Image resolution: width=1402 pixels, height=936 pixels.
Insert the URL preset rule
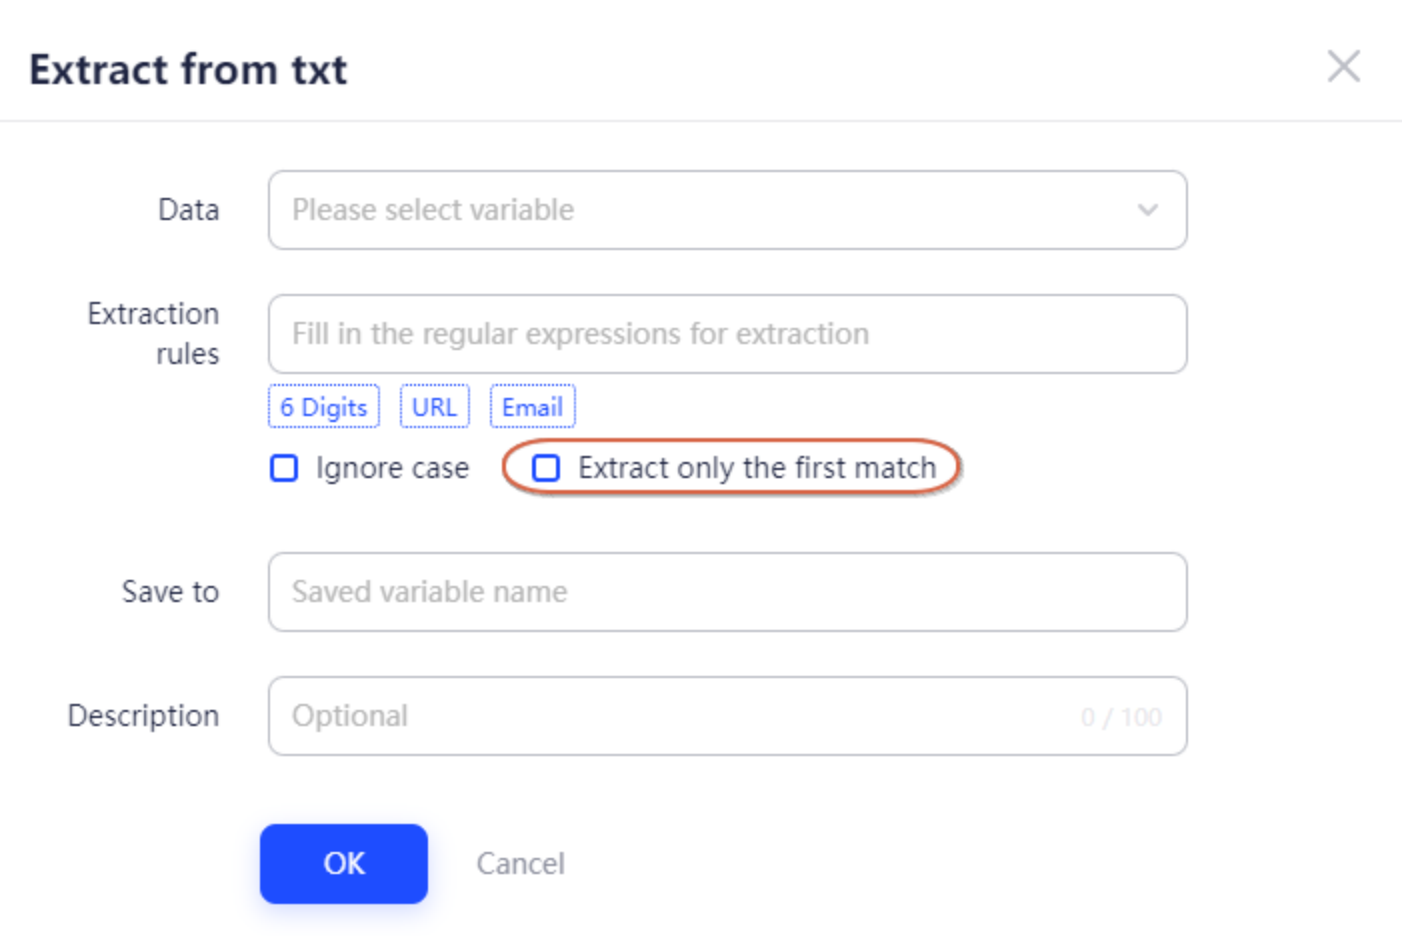(434, 407)
